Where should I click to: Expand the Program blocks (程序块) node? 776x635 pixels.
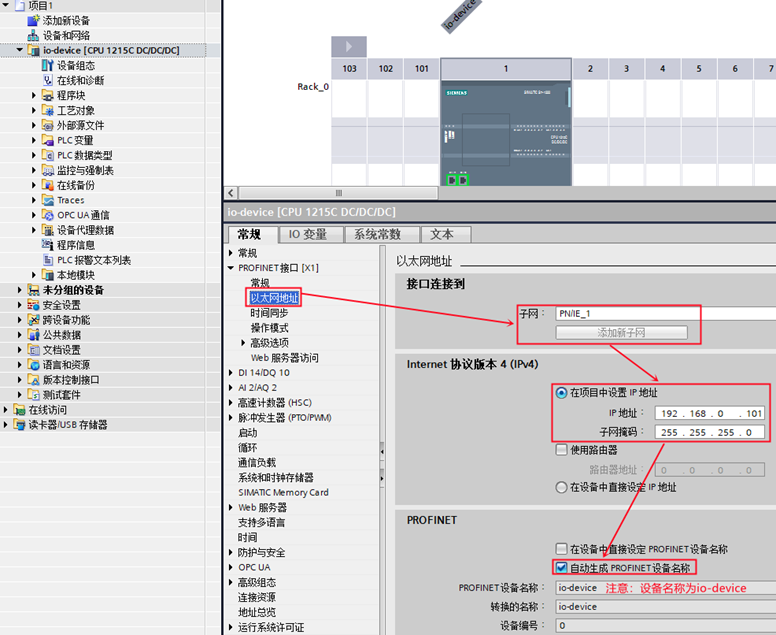[34, 95]
